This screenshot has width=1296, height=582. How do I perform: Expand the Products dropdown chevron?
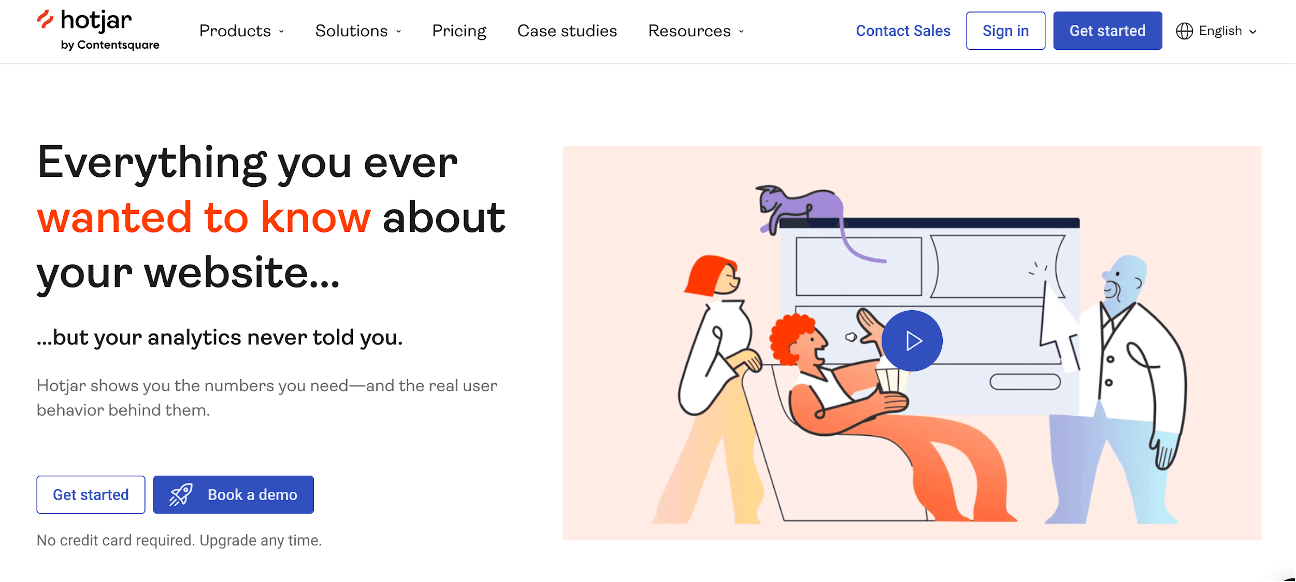[x=281, y=32]
